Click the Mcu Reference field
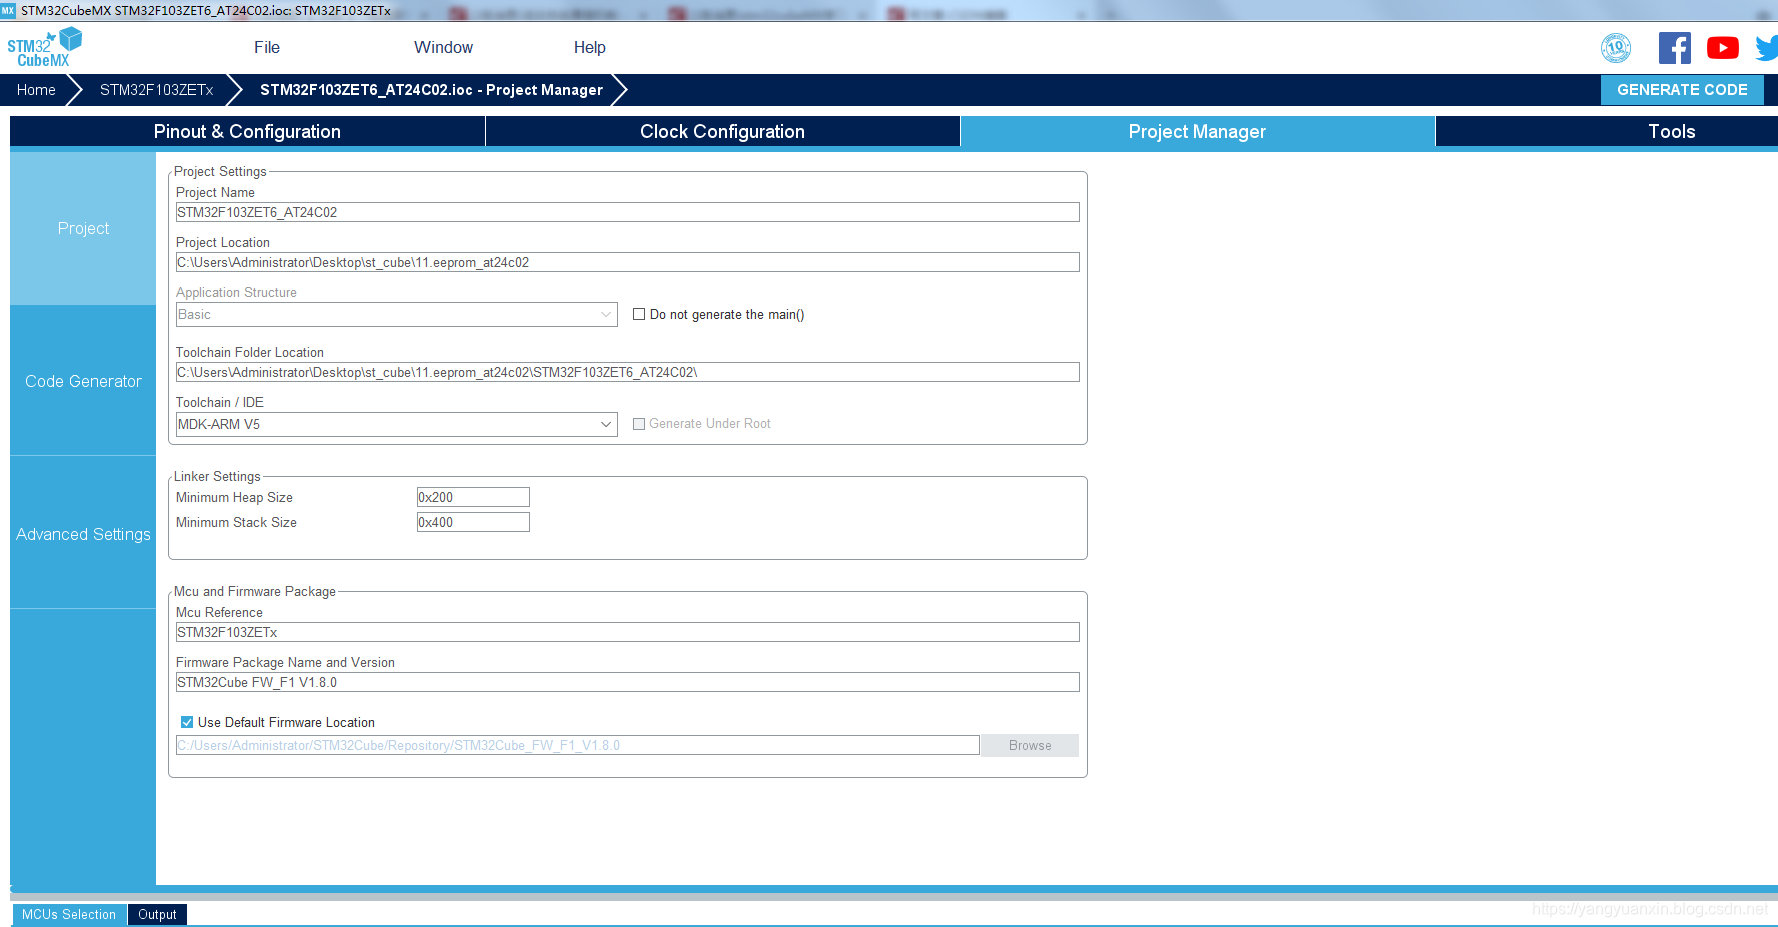 click(628, 632)
